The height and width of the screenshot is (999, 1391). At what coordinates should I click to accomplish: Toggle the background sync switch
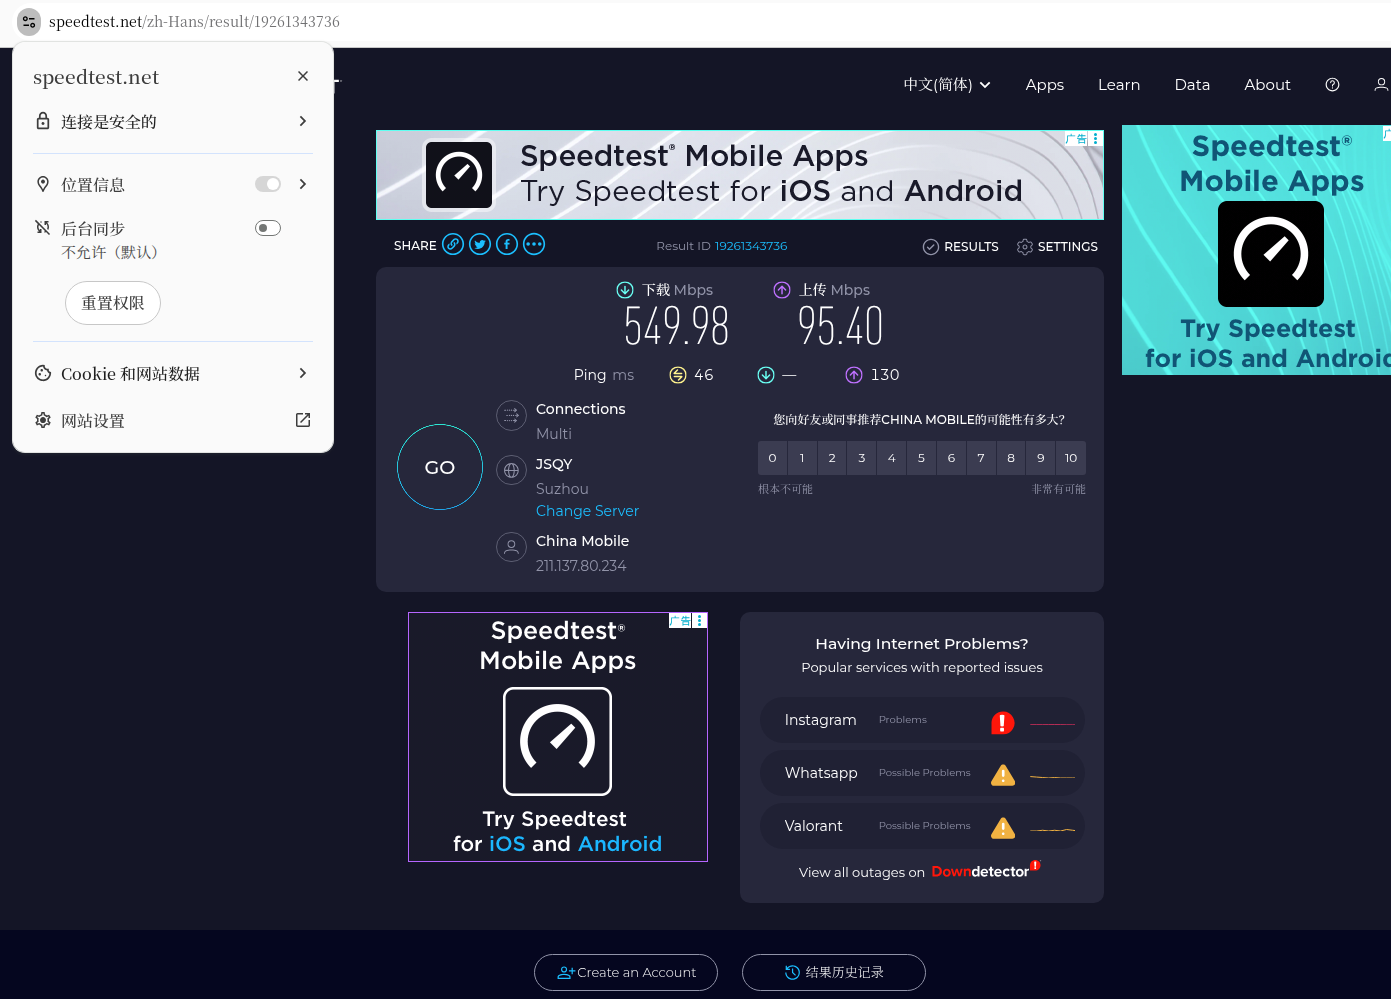coord(268,228)
